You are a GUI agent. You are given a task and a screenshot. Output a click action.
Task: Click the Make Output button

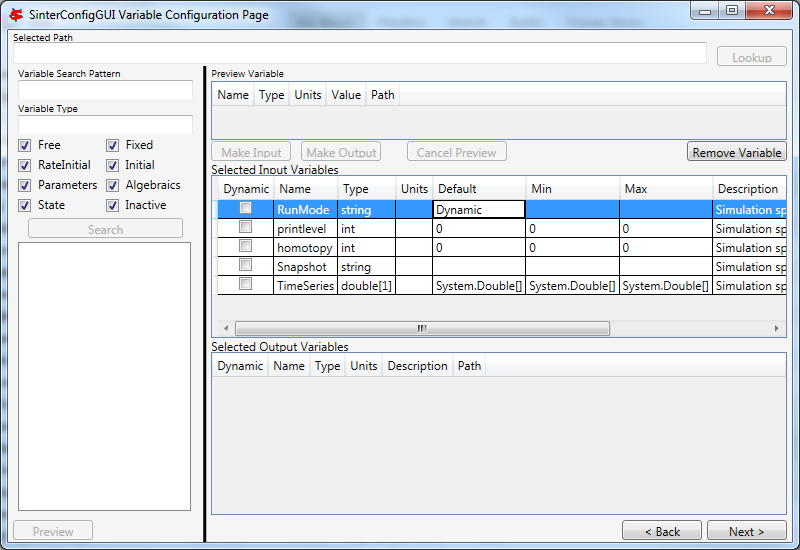point(341,152)
